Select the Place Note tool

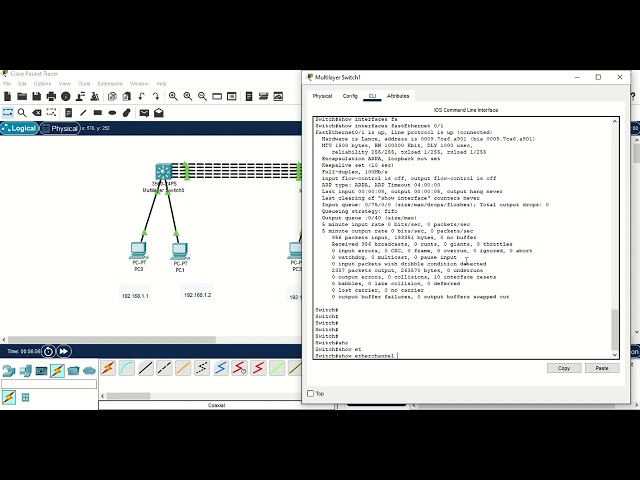pyautogui.click(x=69, y=113)
